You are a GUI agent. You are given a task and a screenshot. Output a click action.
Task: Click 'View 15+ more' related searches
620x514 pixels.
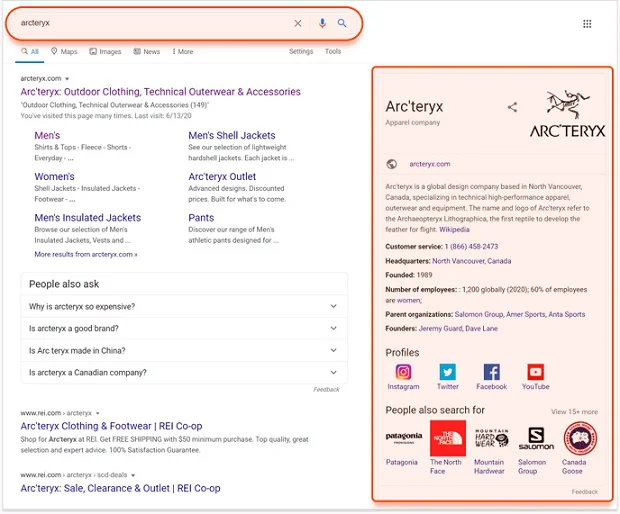coord(575,412)
